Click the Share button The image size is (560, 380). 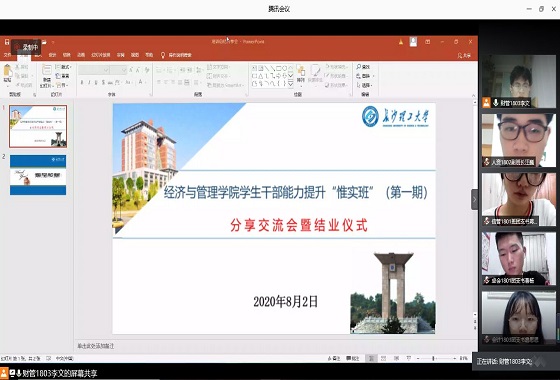(x=464, y=55)
